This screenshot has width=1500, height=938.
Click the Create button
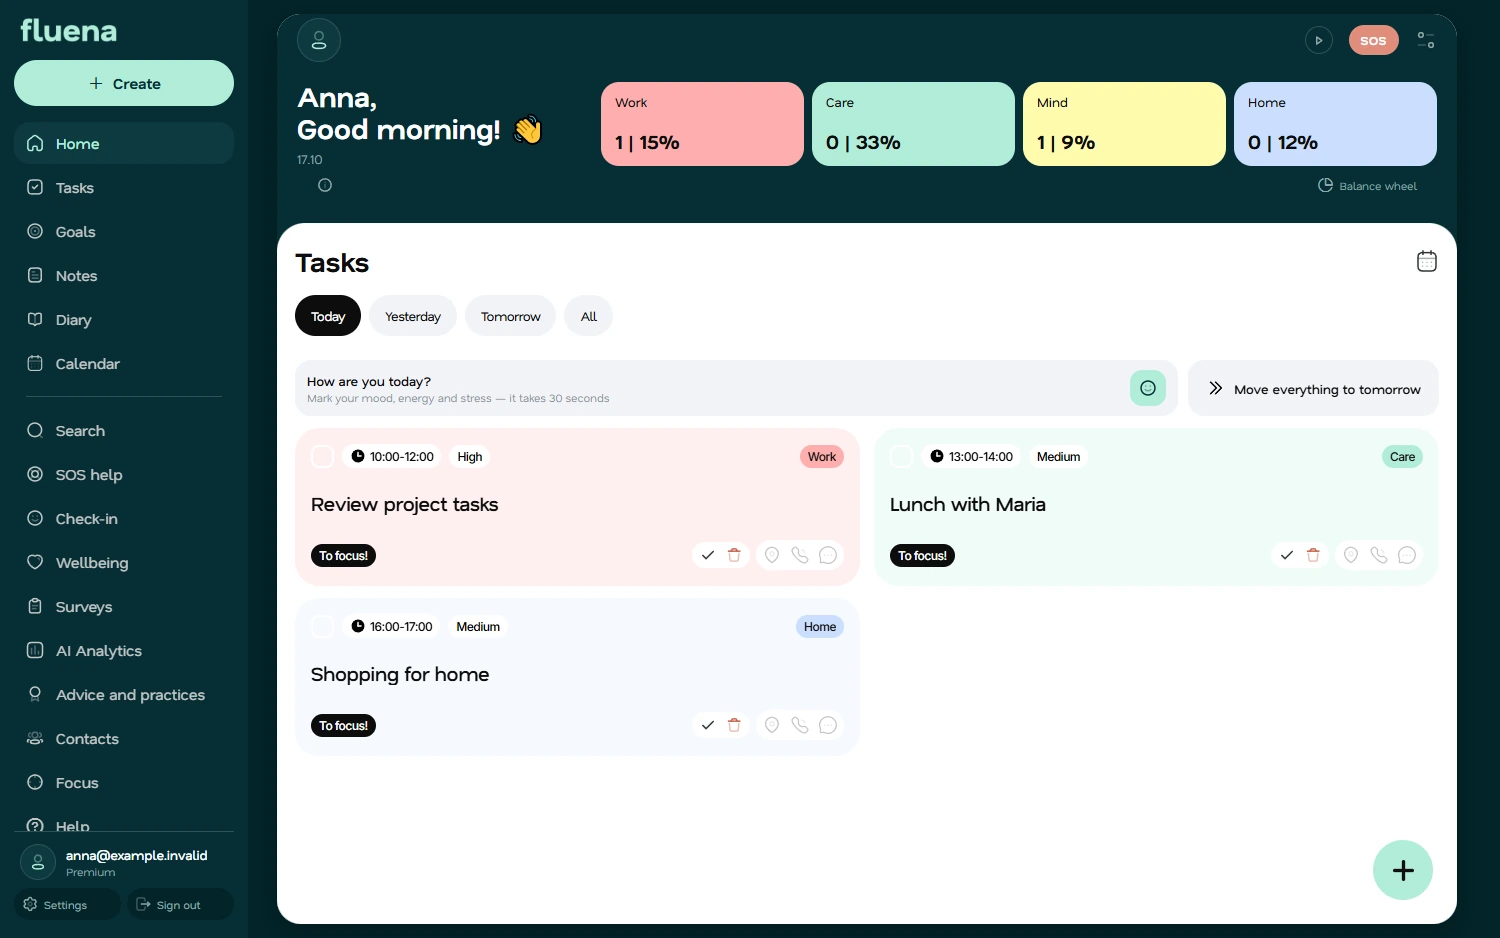tap(124, 83)
